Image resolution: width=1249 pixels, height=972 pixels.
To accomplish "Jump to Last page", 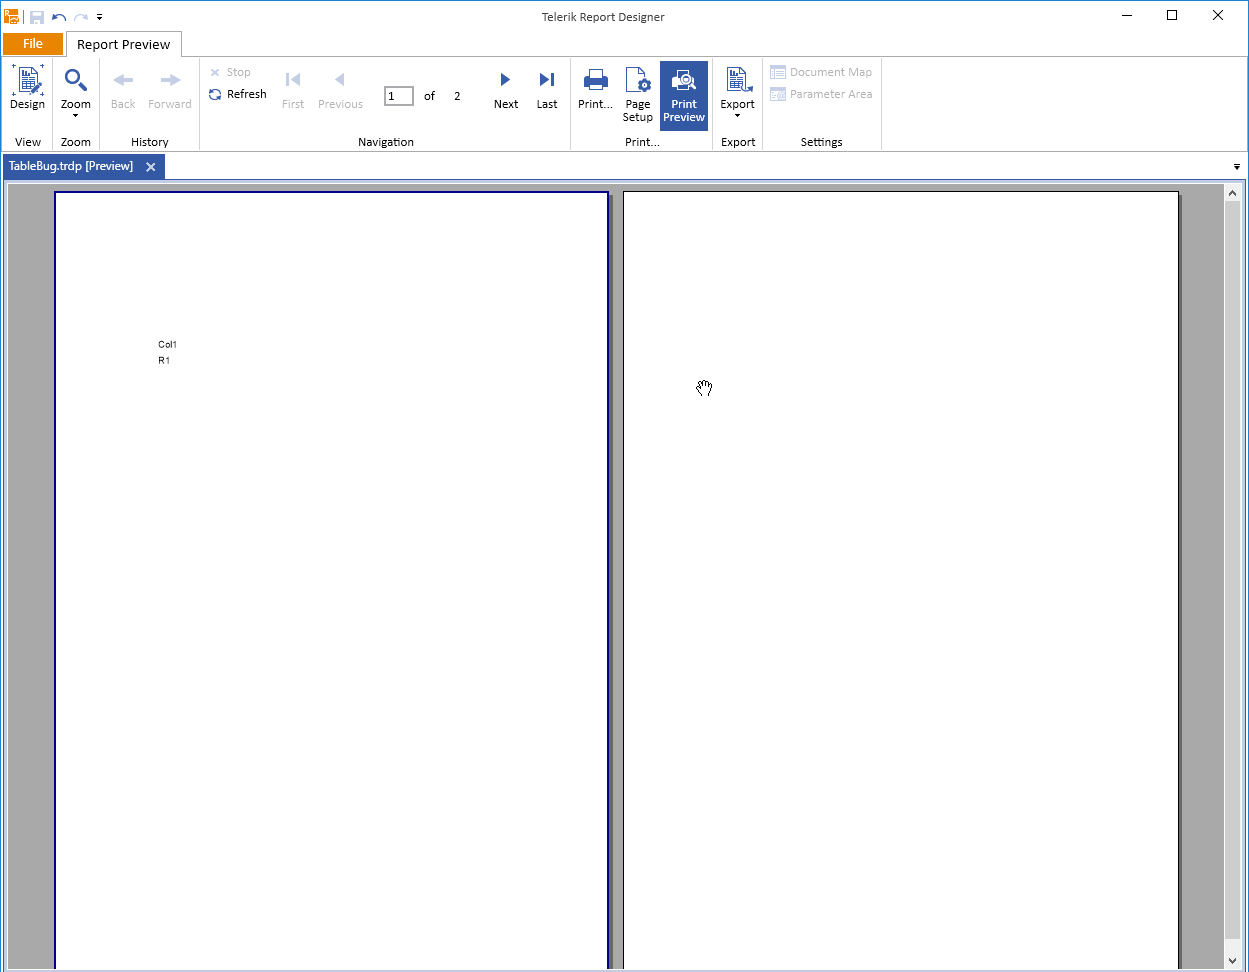I will [547, 89].
